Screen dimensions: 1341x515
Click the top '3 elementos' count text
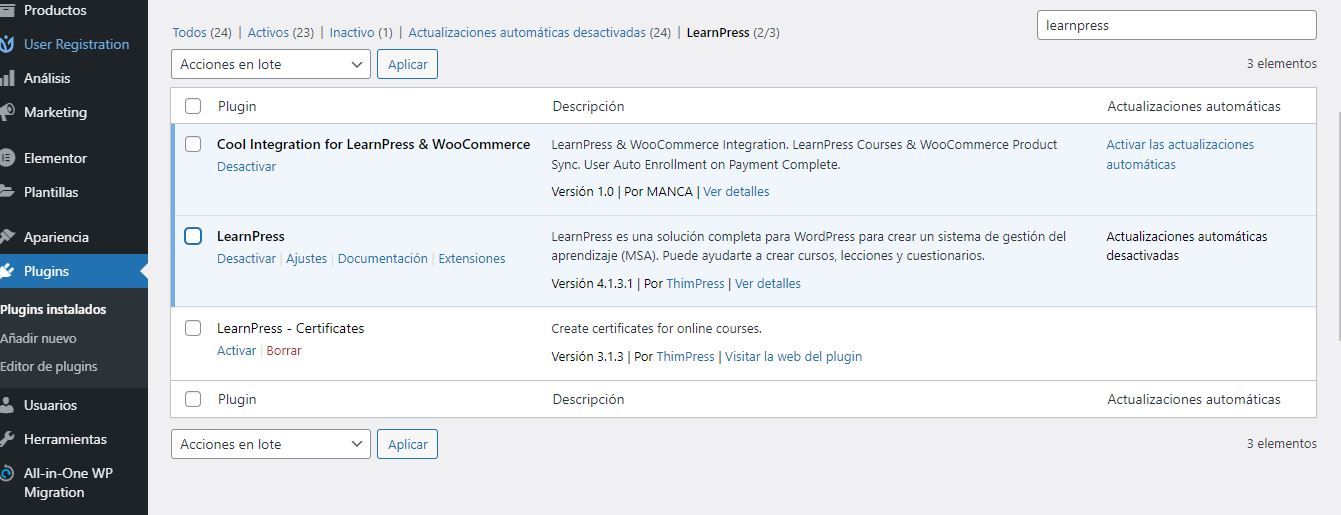tap(1281, 64)
